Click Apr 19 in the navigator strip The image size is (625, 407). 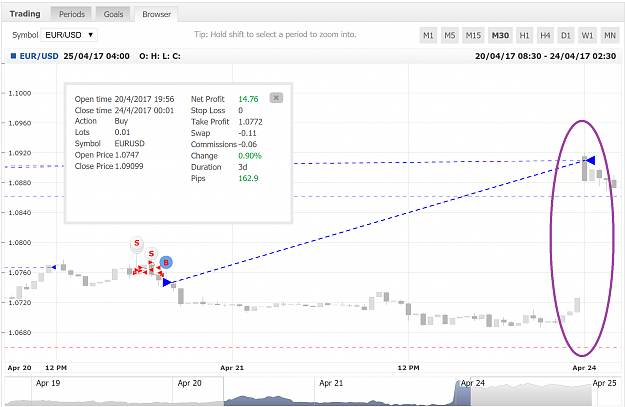(x=48, y=383)
